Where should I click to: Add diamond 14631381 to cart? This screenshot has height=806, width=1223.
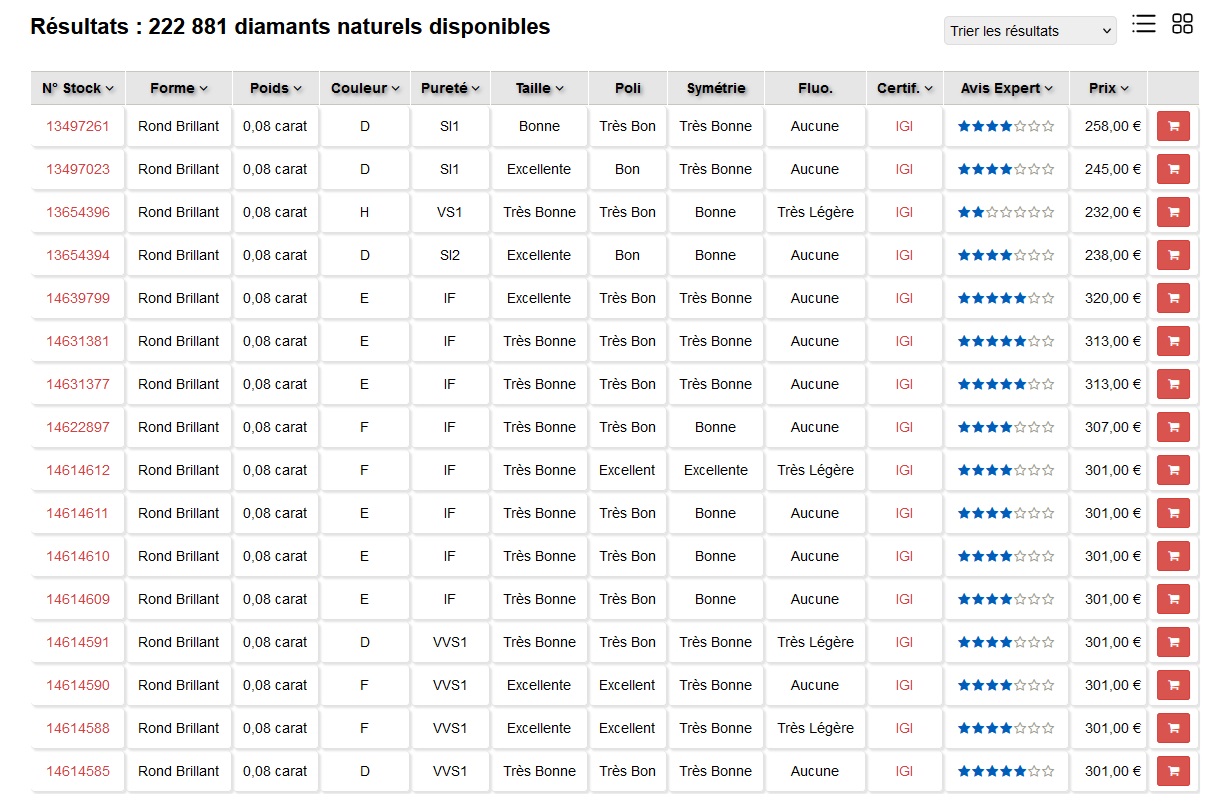click(x=1172, y=341)
